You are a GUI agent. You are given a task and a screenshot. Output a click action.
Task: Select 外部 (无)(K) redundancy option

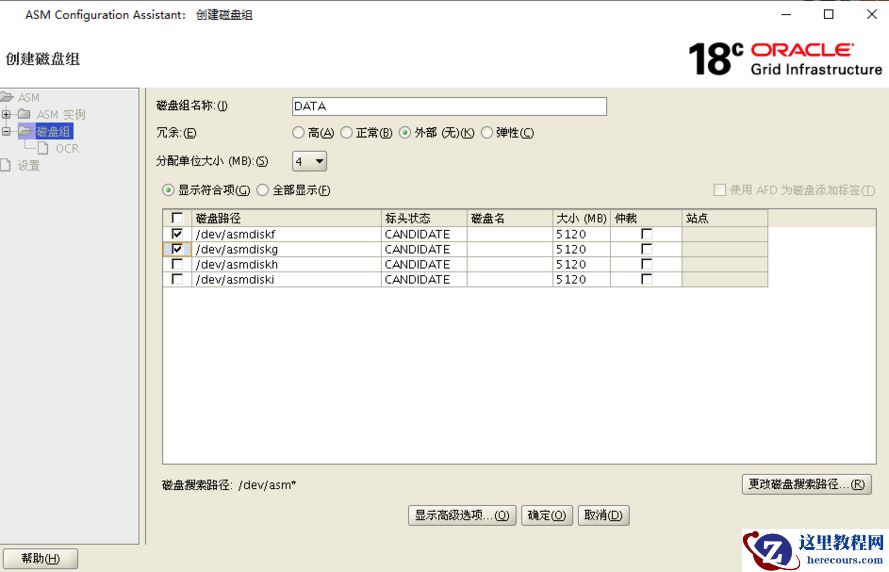405,133
